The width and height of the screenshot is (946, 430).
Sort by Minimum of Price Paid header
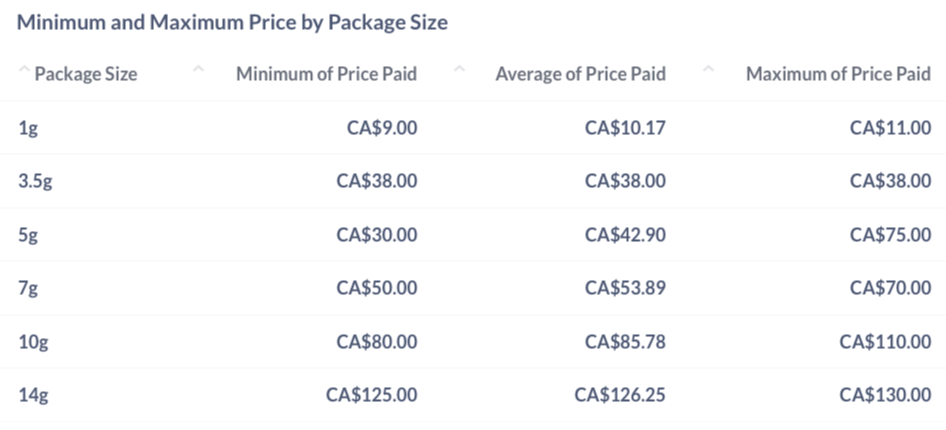tap(326, 74)
